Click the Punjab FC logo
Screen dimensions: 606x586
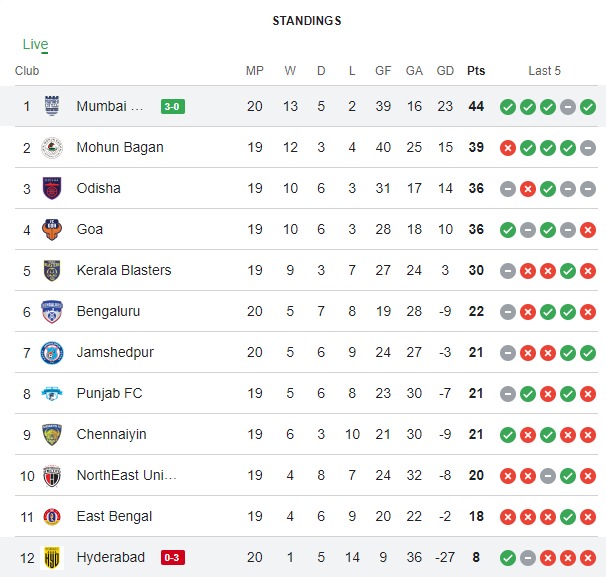click(x=51, y=393)
